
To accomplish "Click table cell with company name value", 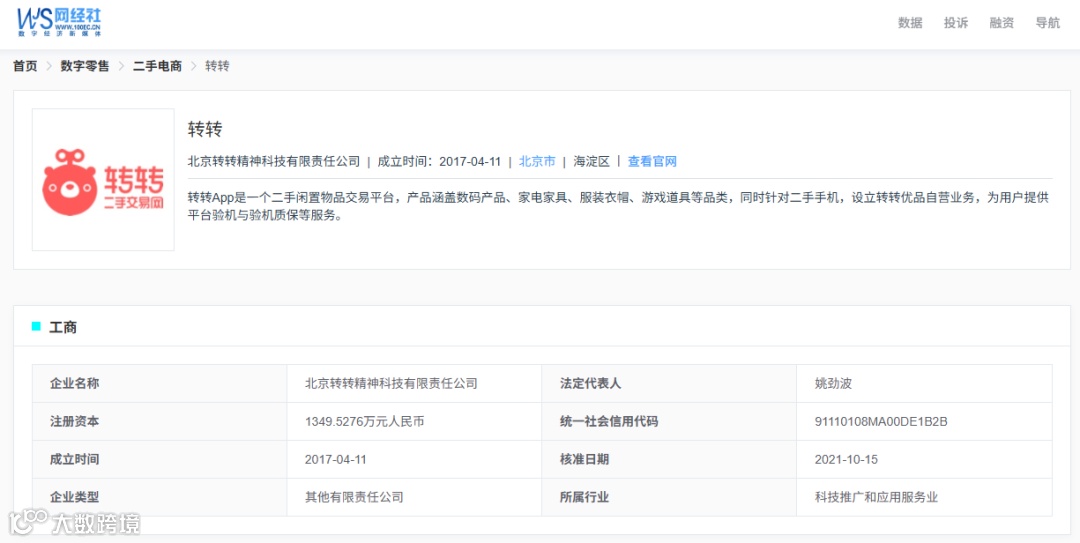I will 415,383.
